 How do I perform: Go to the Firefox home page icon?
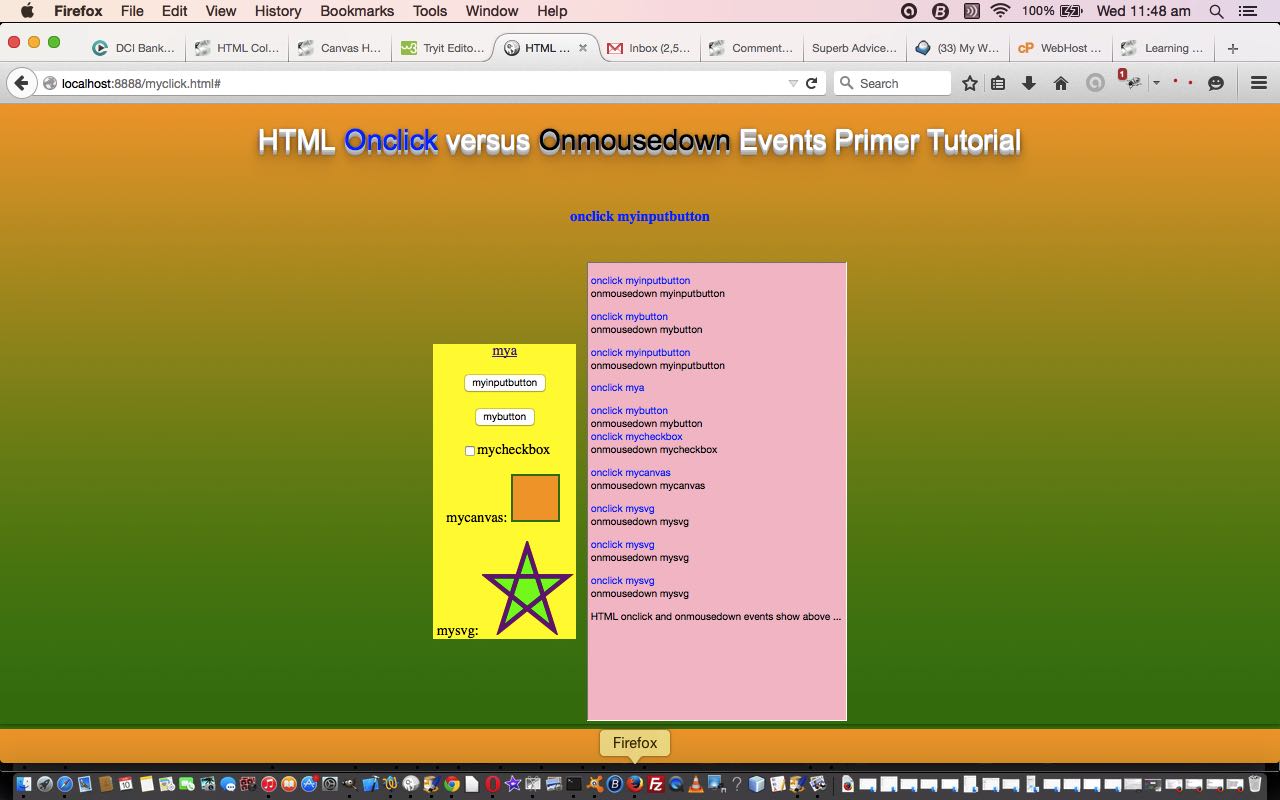coord(1061,84)
